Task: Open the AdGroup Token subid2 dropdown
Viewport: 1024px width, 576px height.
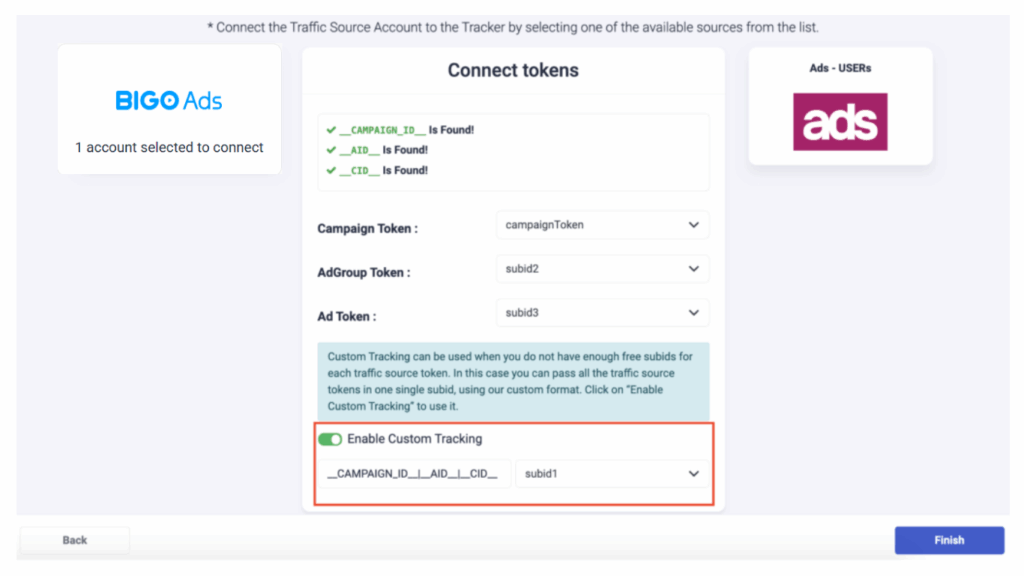Action: tap(602, 269)
